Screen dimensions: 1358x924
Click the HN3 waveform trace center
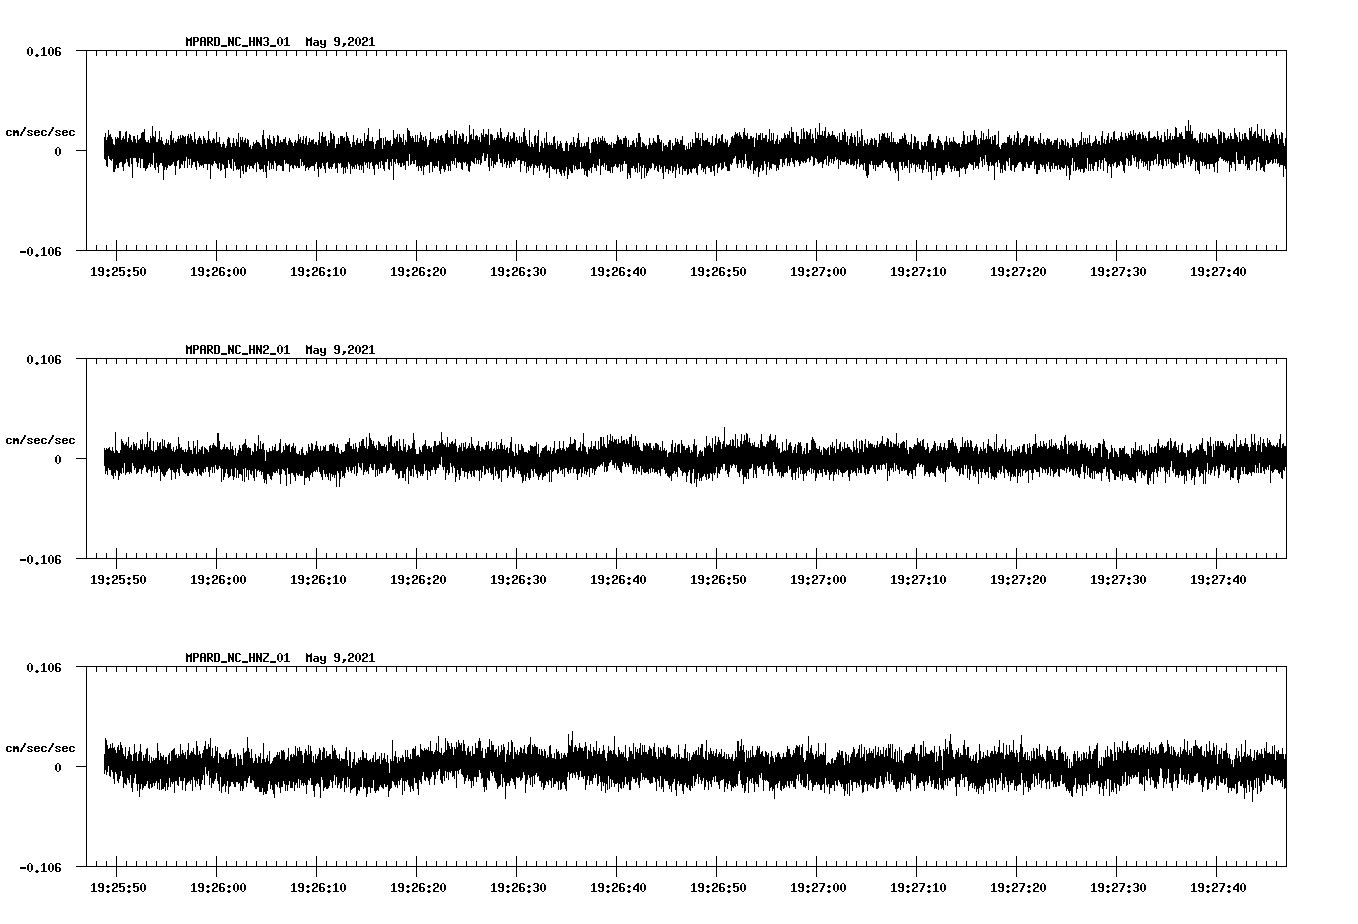pos(690,150)
